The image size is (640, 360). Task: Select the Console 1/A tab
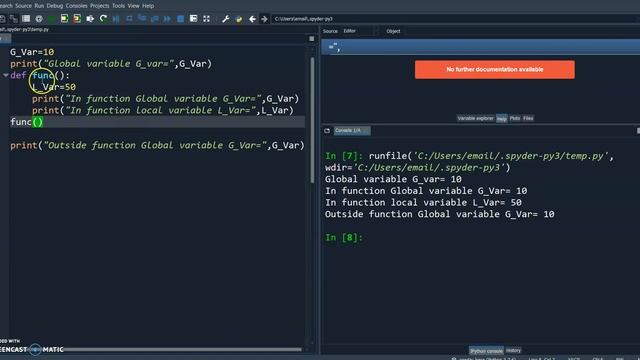pos(352,131)
